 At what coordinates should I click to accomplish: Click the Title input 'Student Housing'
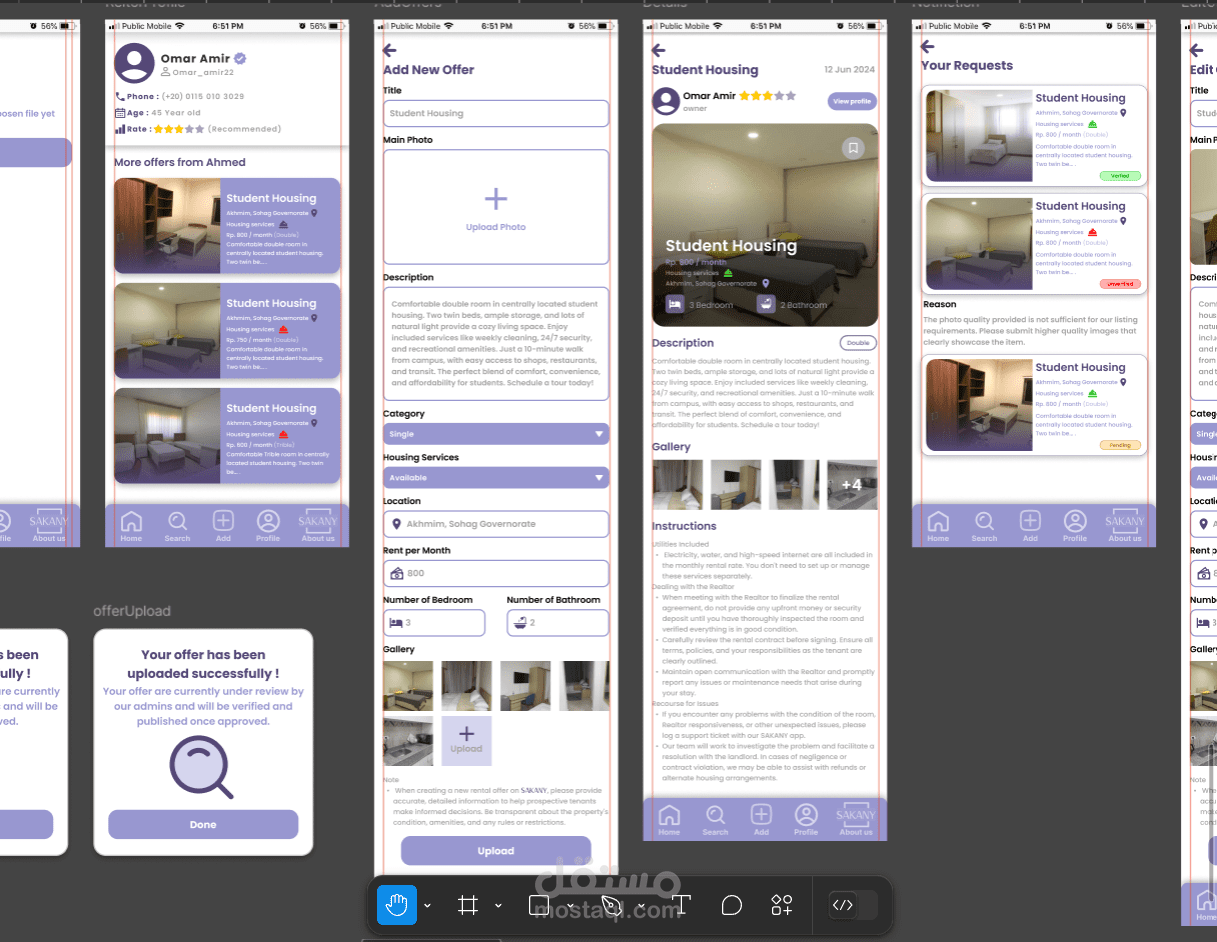click(x=496, y=113)
